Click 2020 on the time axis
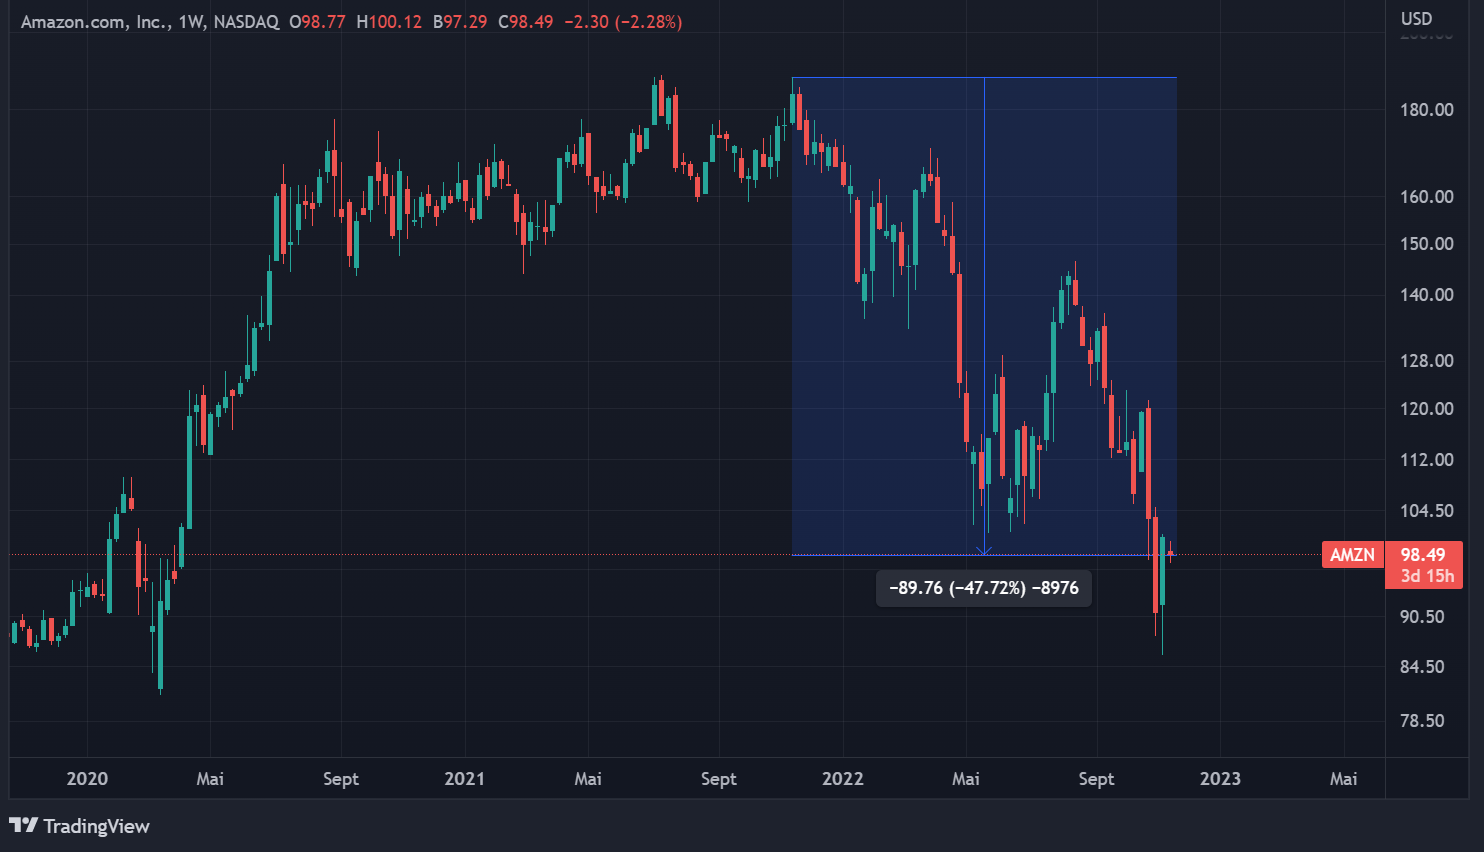The height and width of the screenshot is (852, 1484). tap(87, 779)
